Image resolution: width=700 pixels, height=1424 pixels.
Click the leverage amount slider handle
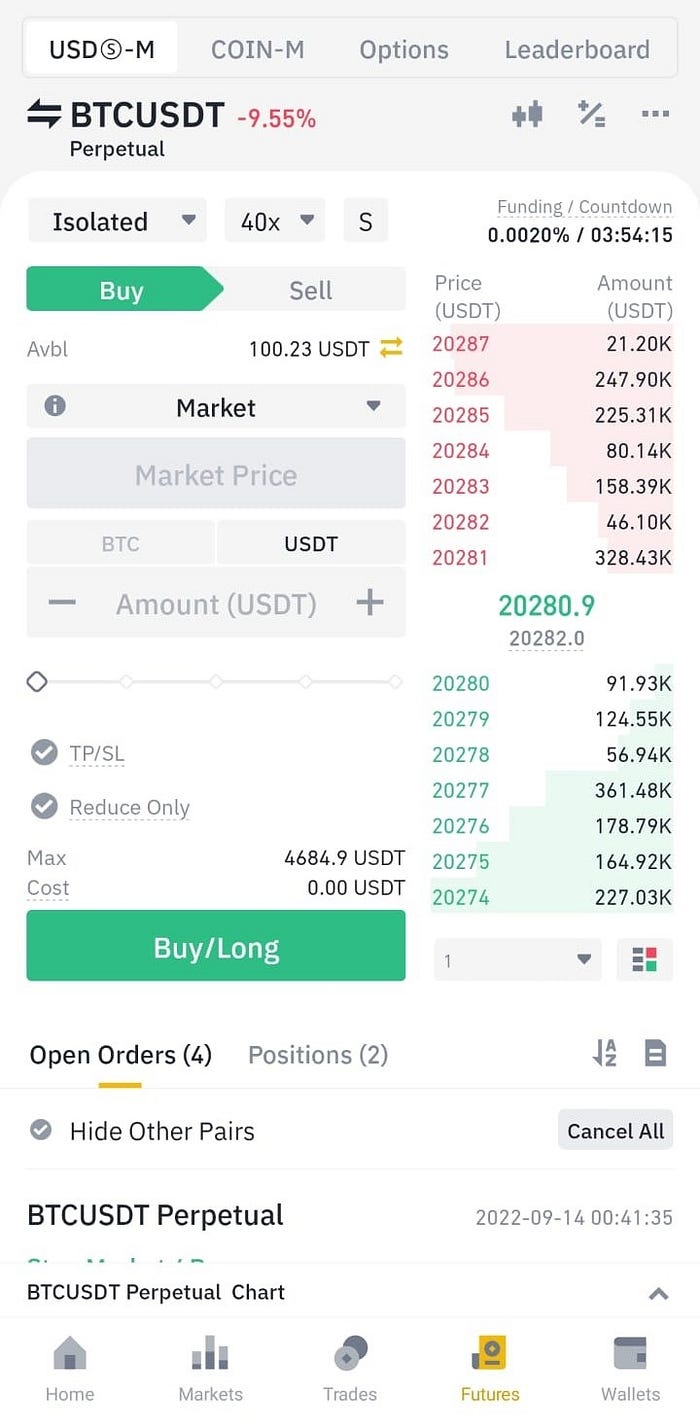coord(37,682)
